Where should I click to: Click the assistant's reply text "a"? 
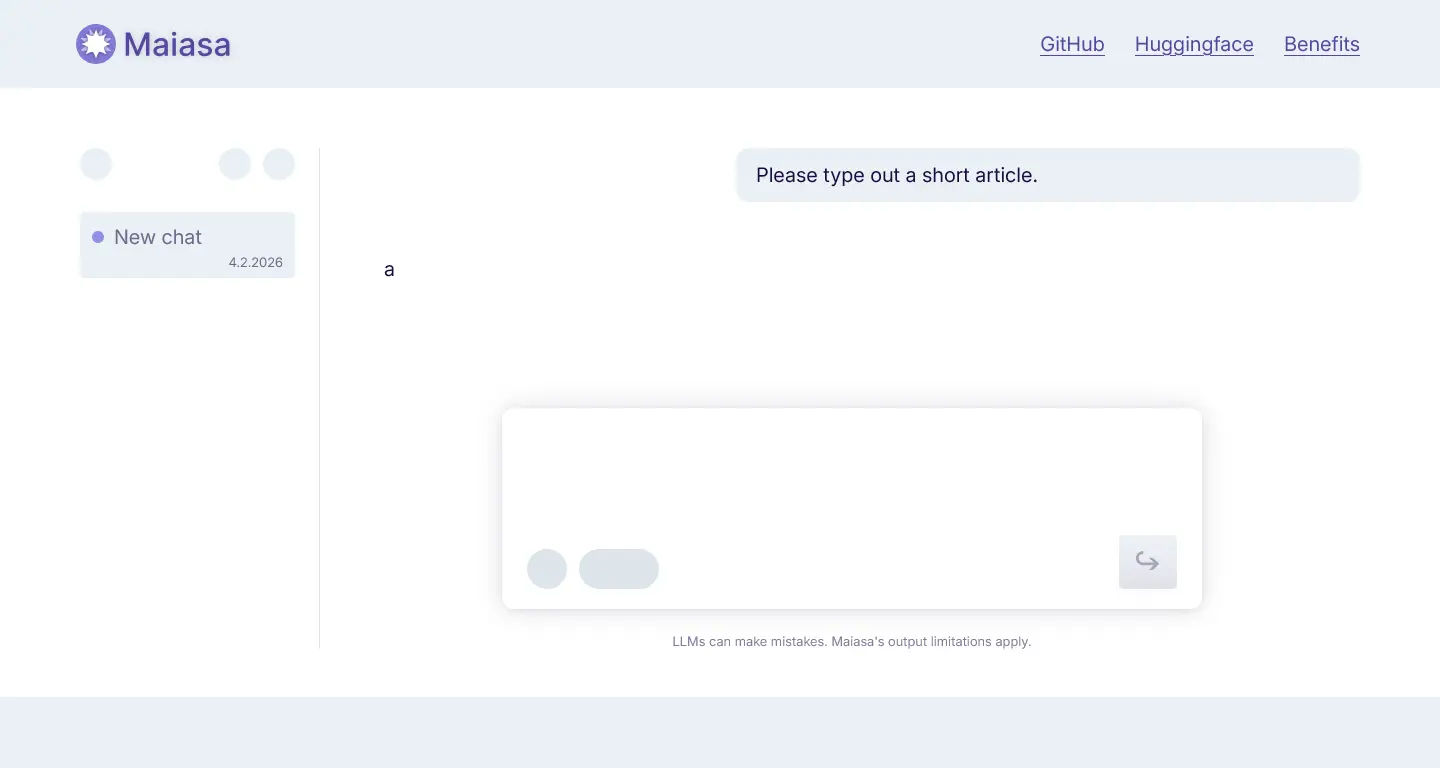click(389, 270)
